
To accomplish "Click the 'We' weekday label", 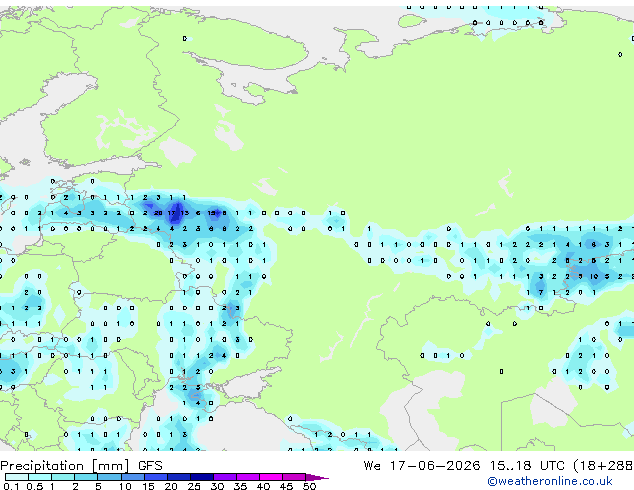I will (x=372, y=466).
